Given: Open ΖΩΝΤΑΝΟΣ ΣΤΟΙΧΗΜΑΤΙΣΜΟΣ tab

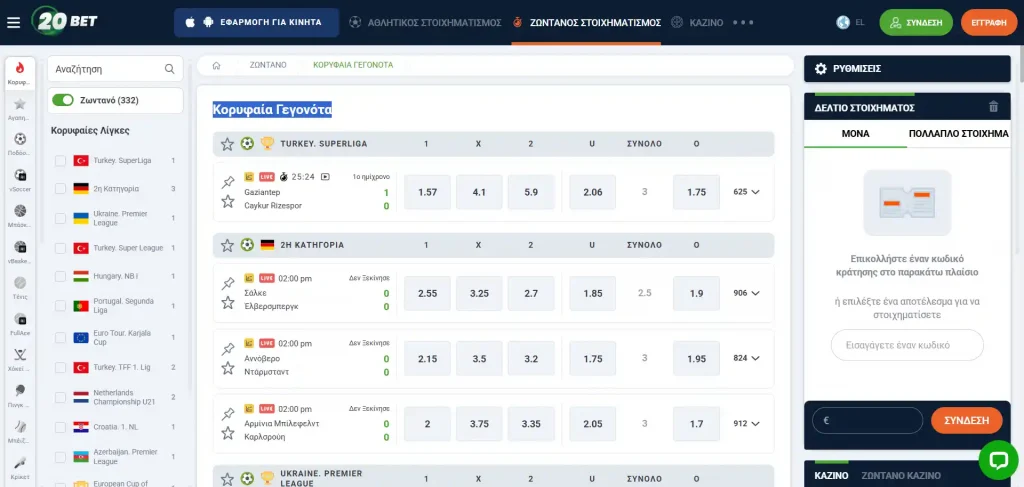Looking at the screenshot, I should pyautogui.click(x=586, y=22).
